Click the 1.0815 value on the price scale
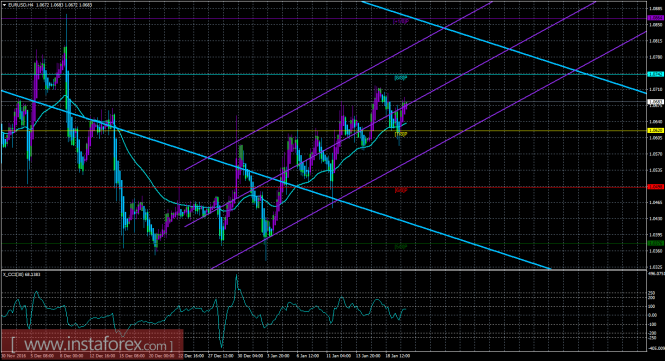The width and height of the screenshot is (665, 361). click(x=655, y=41)
